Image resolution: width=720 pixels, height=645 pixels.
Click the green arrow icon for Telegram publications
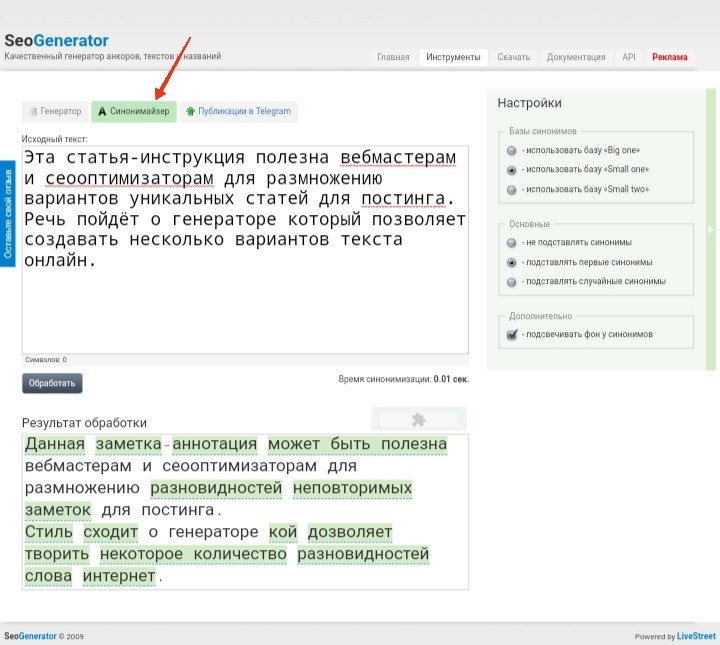tap(189, 112)
